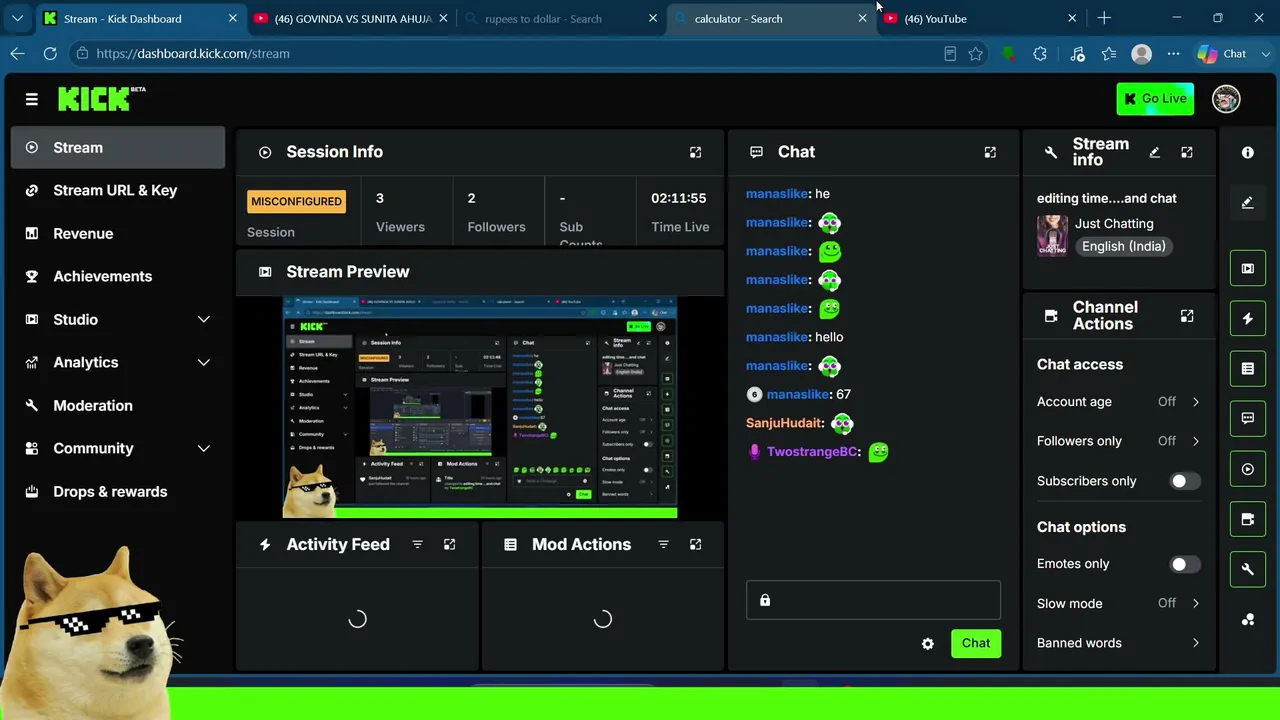Expand the Channel Actions panel
This screenshot has height=720, width=1280.
(1187, 316)
